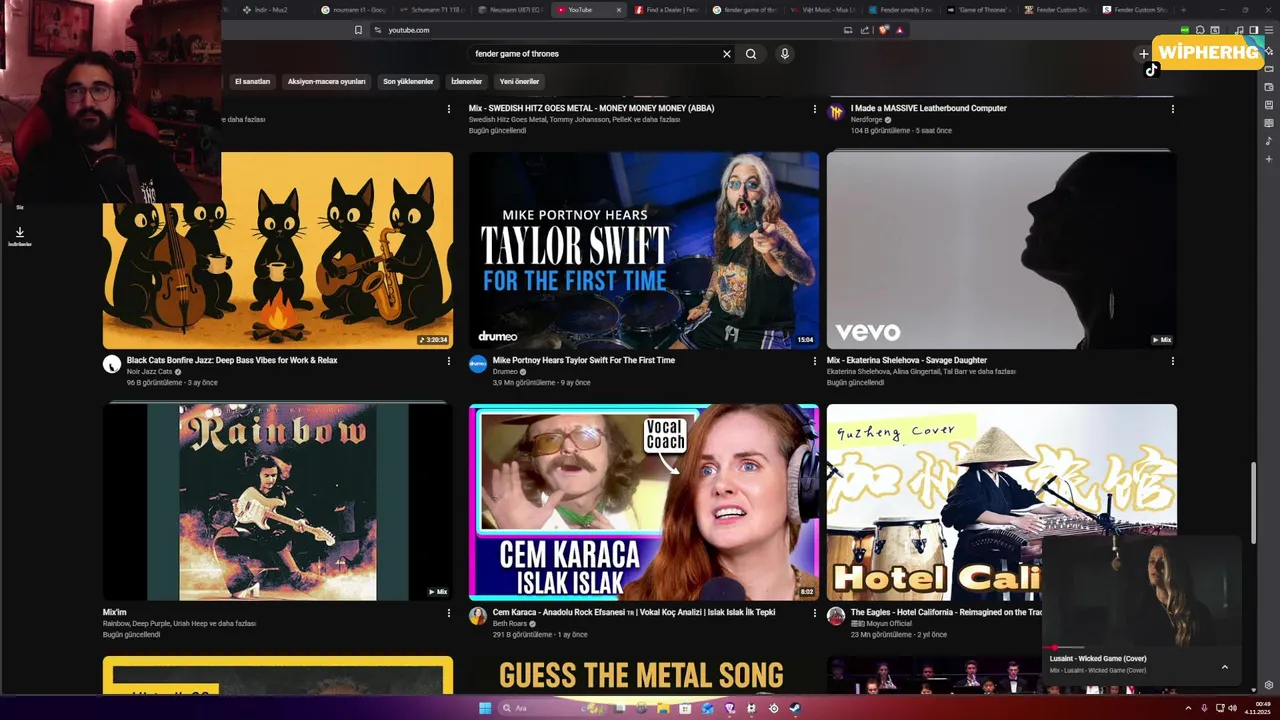
Task: Click the microphone icon in system tray
Action: (x=1204, y=708)
